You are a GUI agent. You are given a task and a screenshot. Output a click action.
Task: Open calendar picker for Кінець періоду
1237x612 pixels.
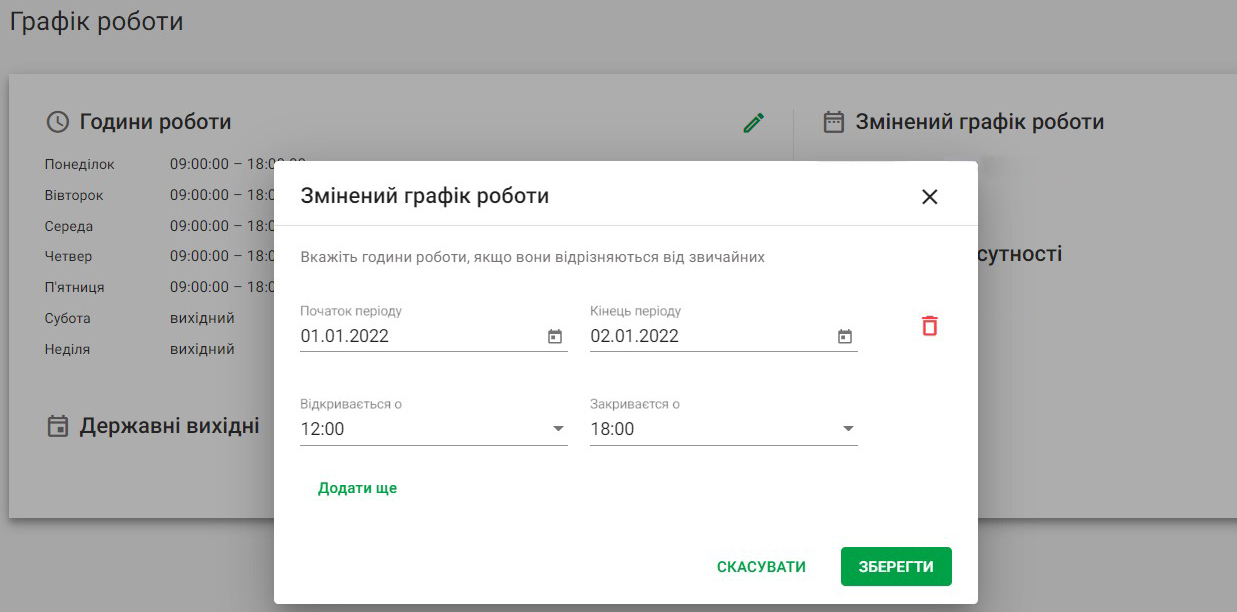click(845, 337)
